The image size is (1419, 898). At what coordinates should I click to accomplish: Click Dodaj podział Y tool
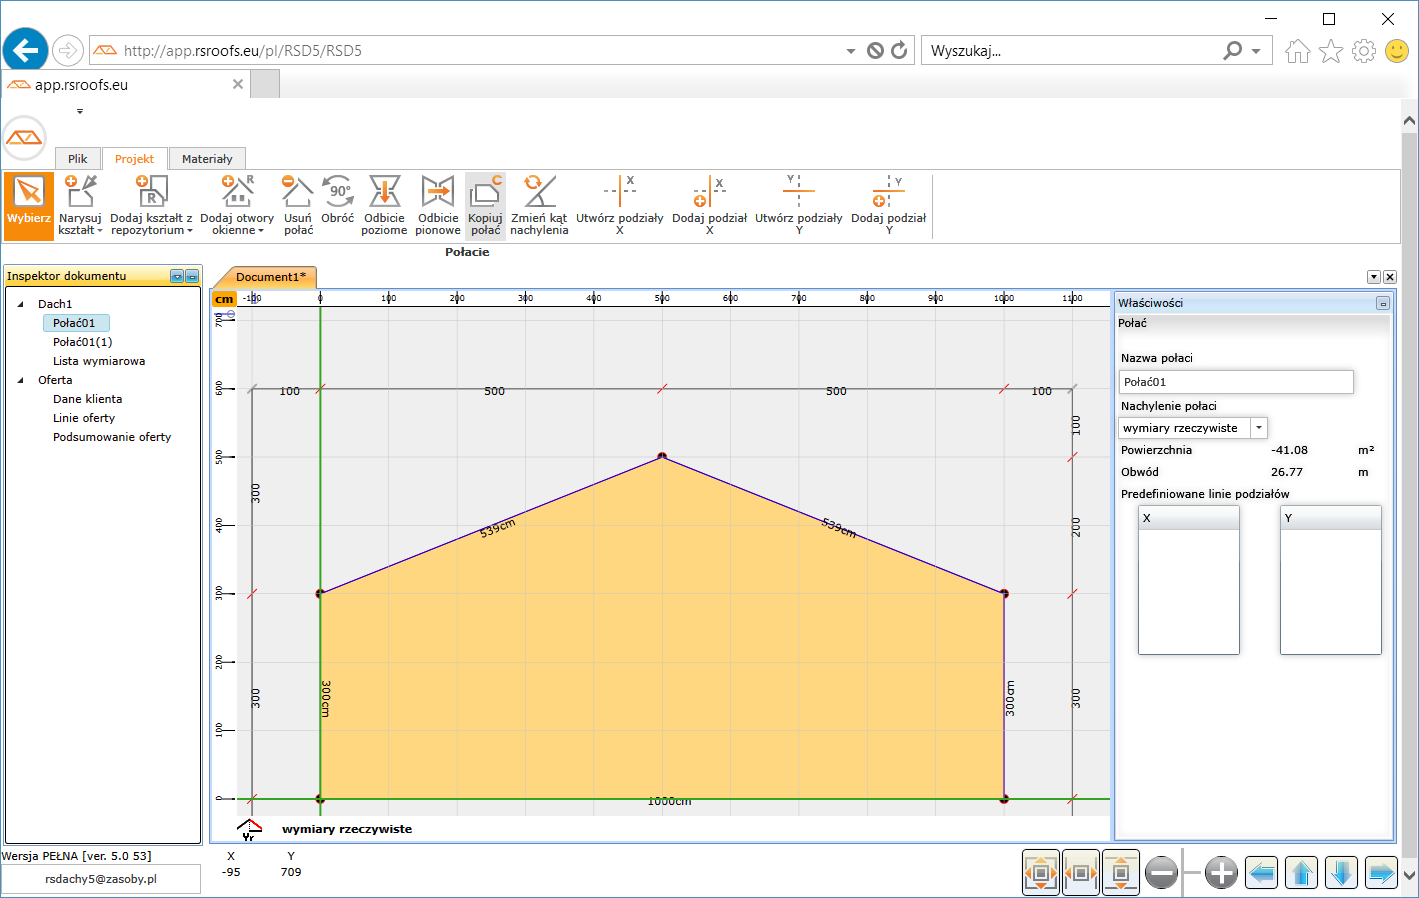(888, 204)
